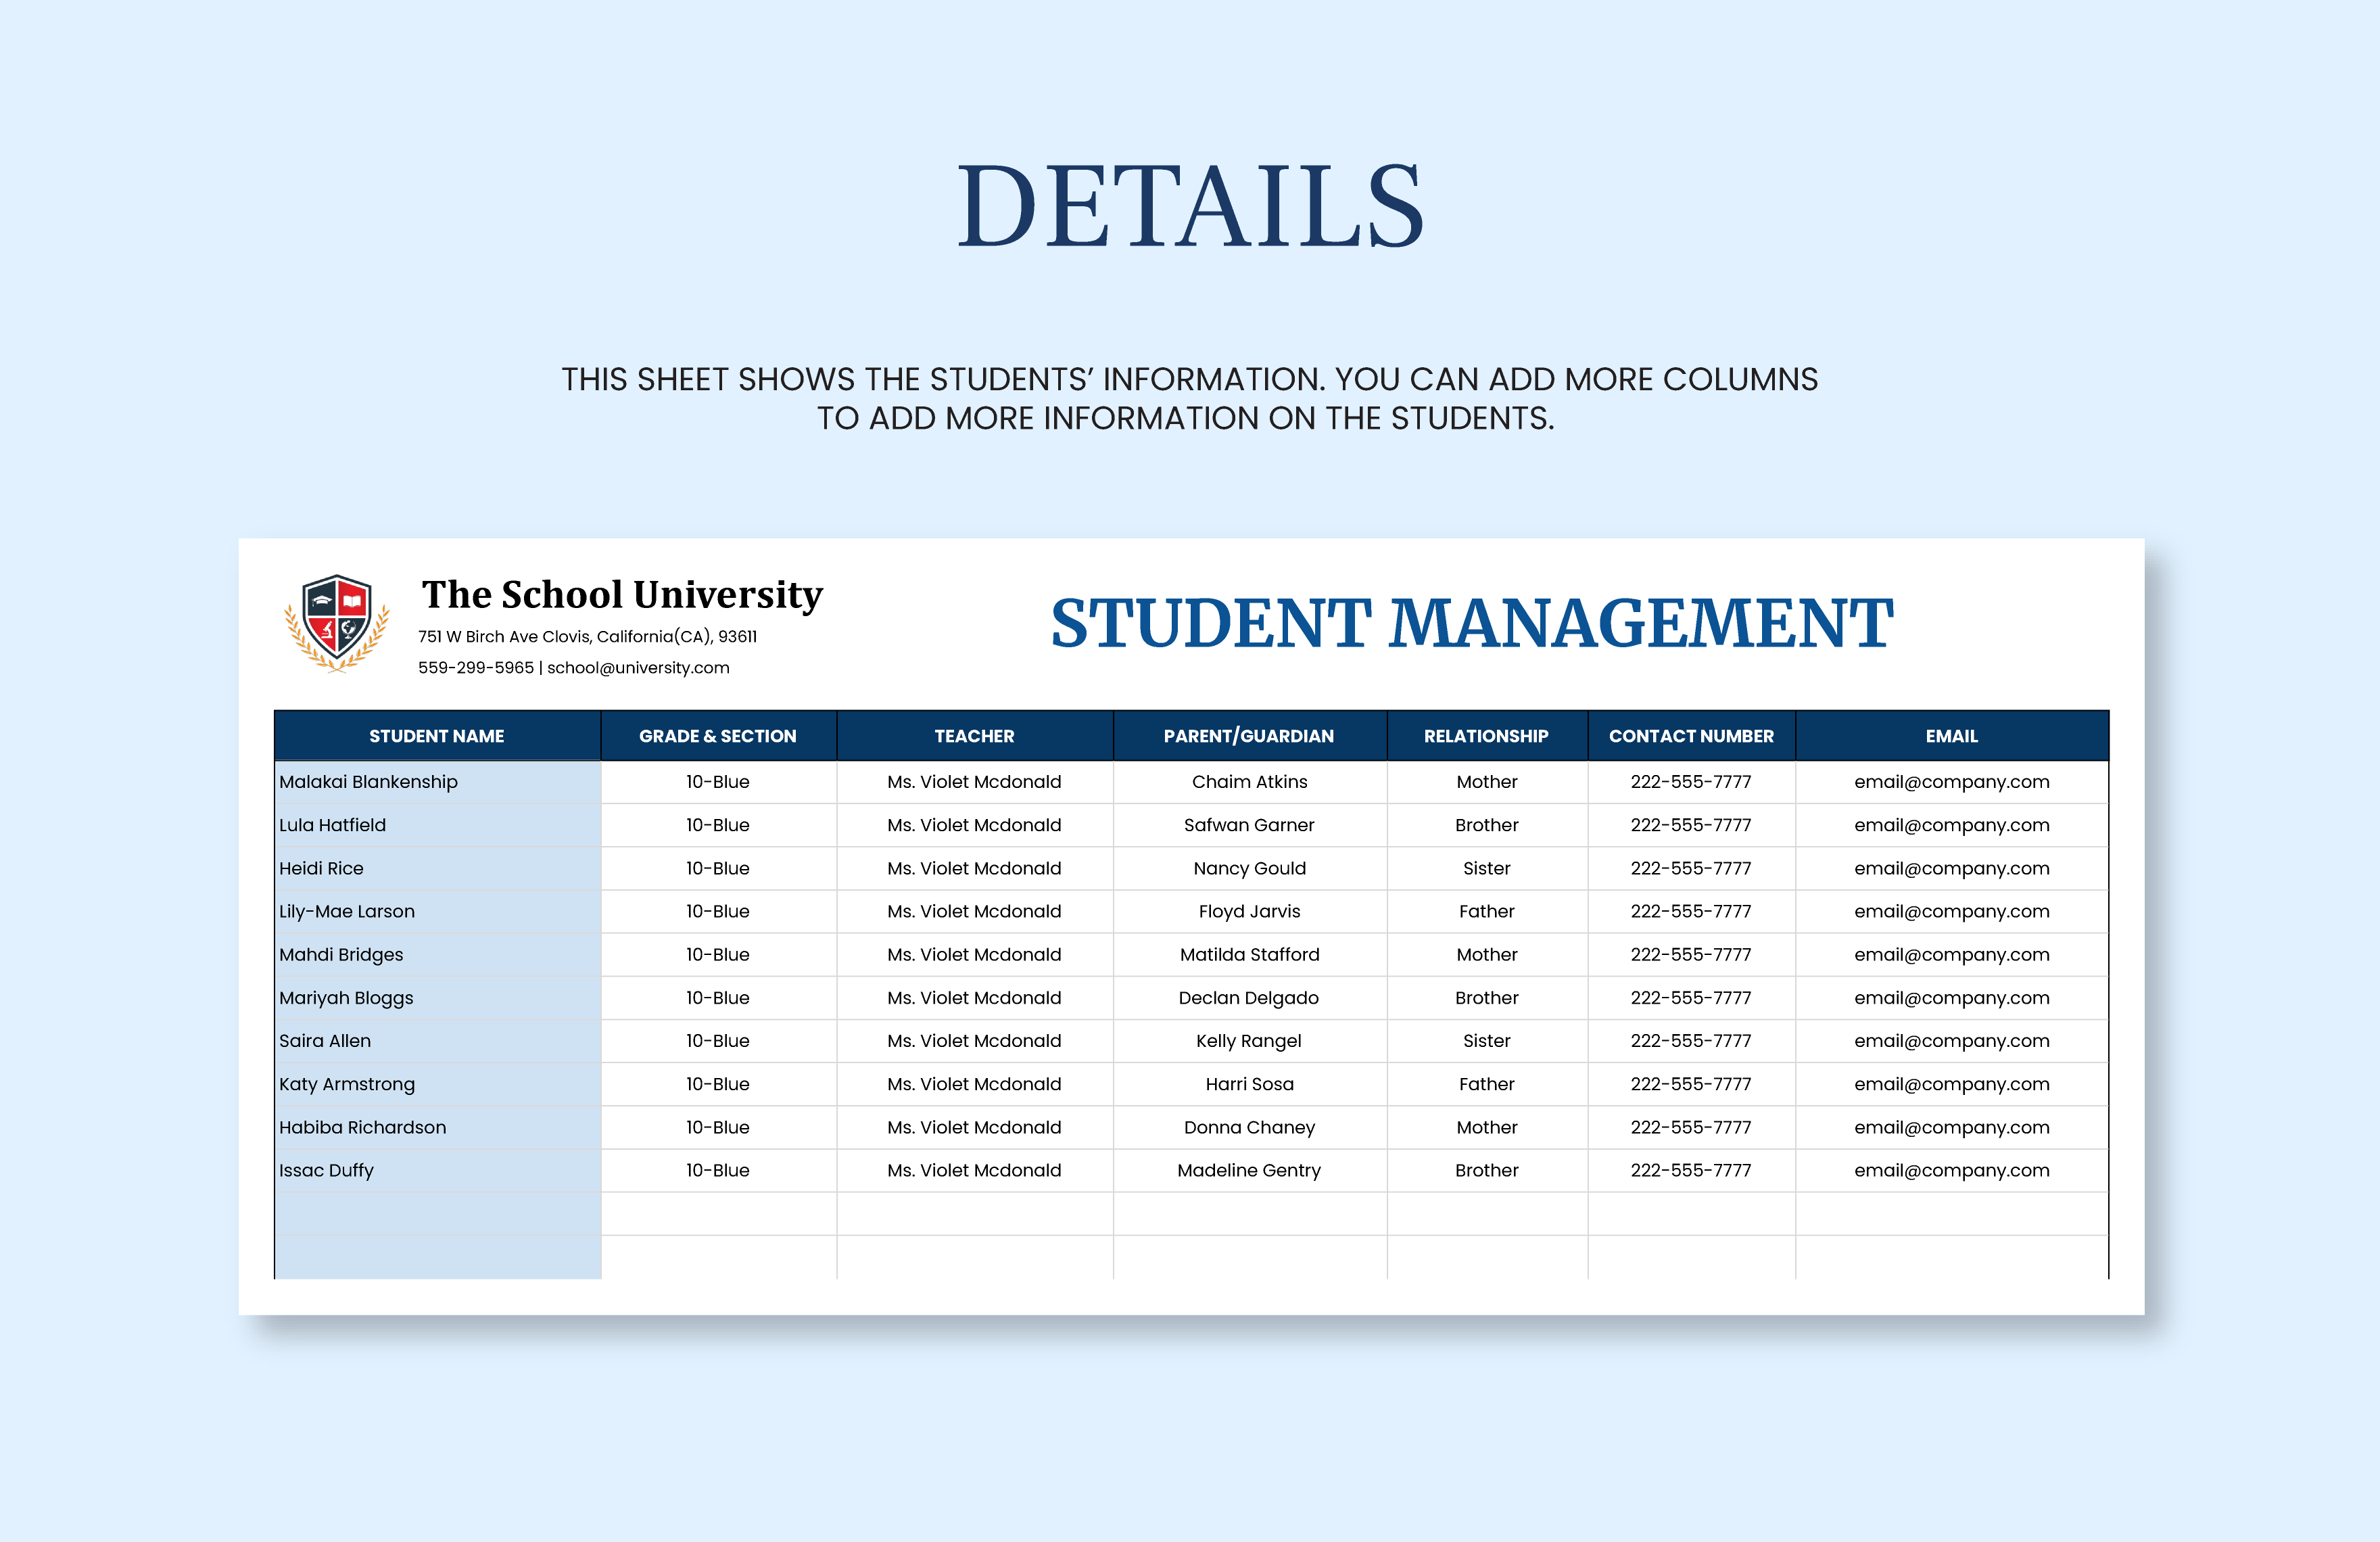Select the RELATIONSHIP column header
The height and width of the screenshot is (1542, 2380).
(x=1487, y=736)
